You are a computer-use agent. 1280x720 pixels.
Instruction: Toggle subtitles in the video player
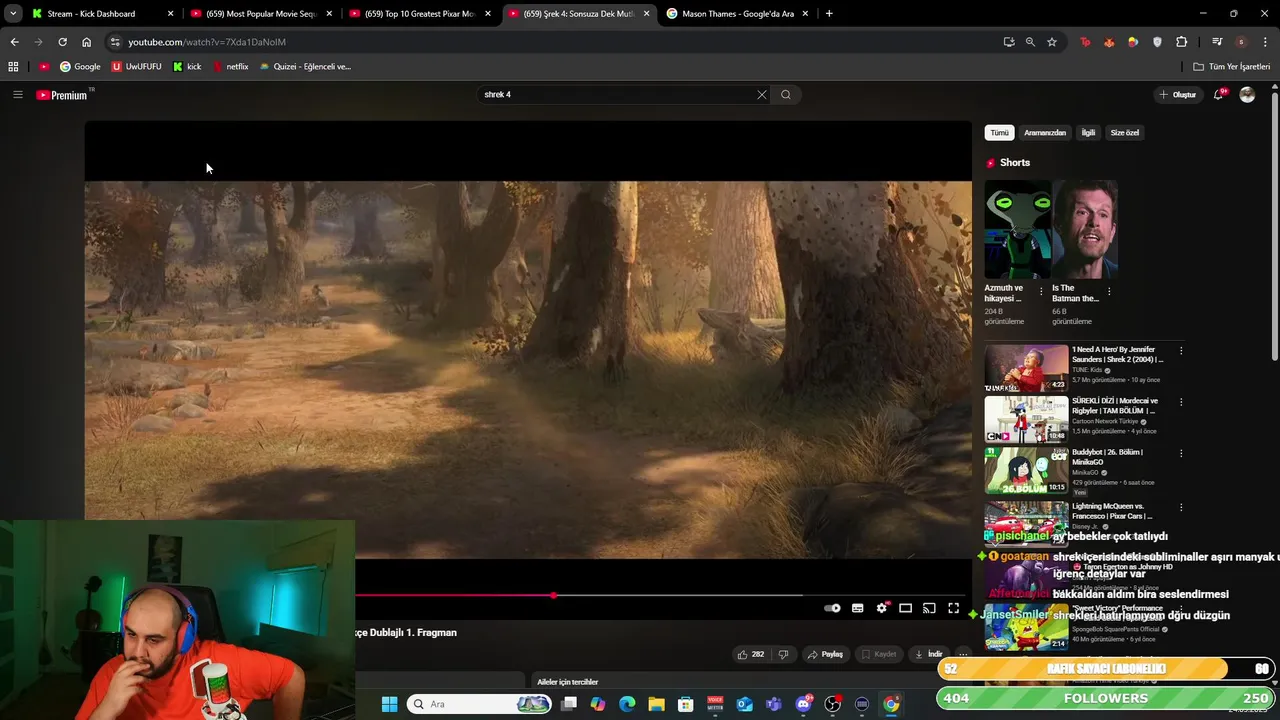pyautogui.click(x=858, y=608)
